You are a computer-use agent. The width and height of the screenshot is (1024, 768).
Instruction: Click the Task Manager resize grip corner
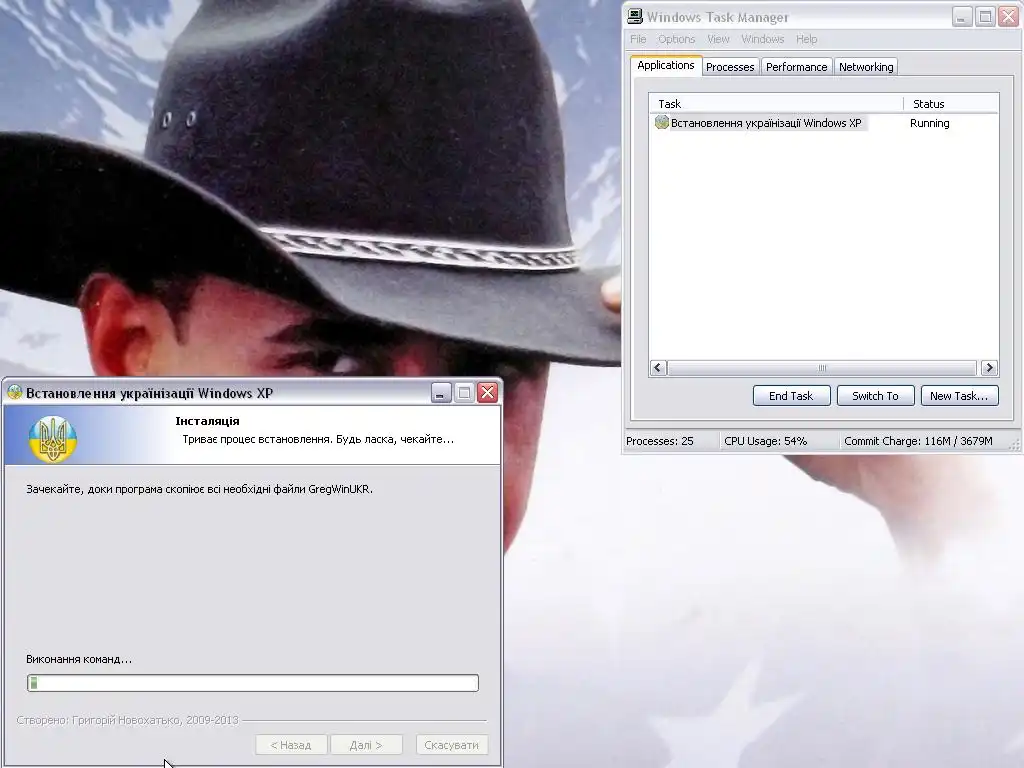(1014, 445)
